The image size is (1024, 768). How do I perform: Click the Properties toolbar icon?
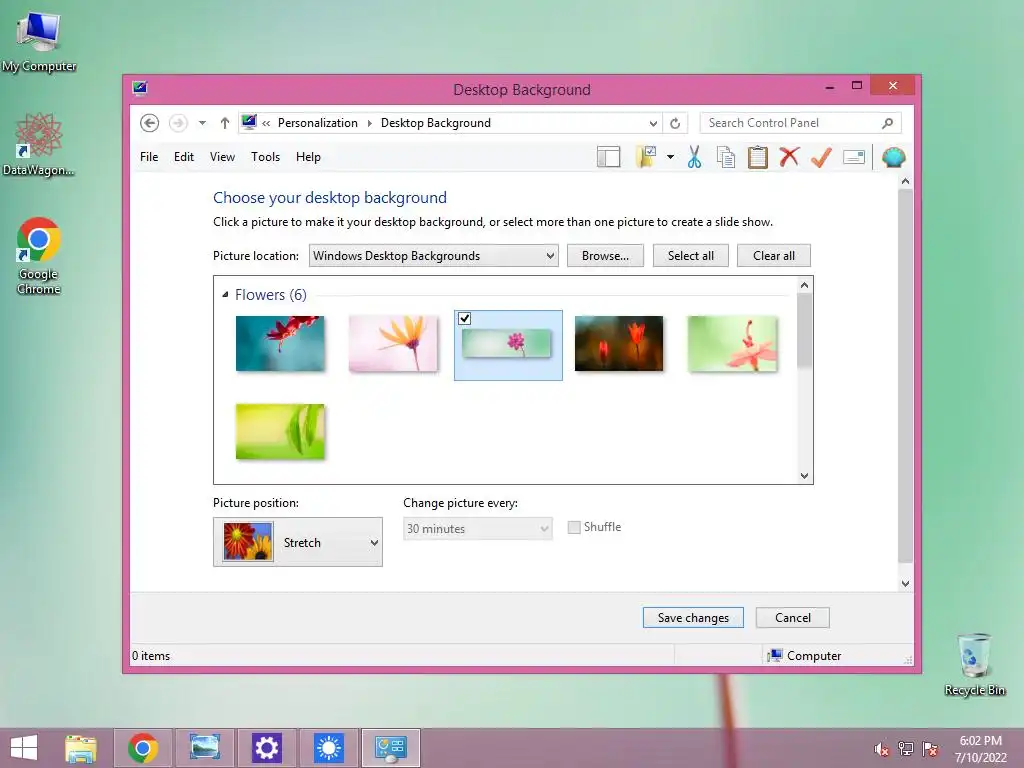click(x=854, y=157)
